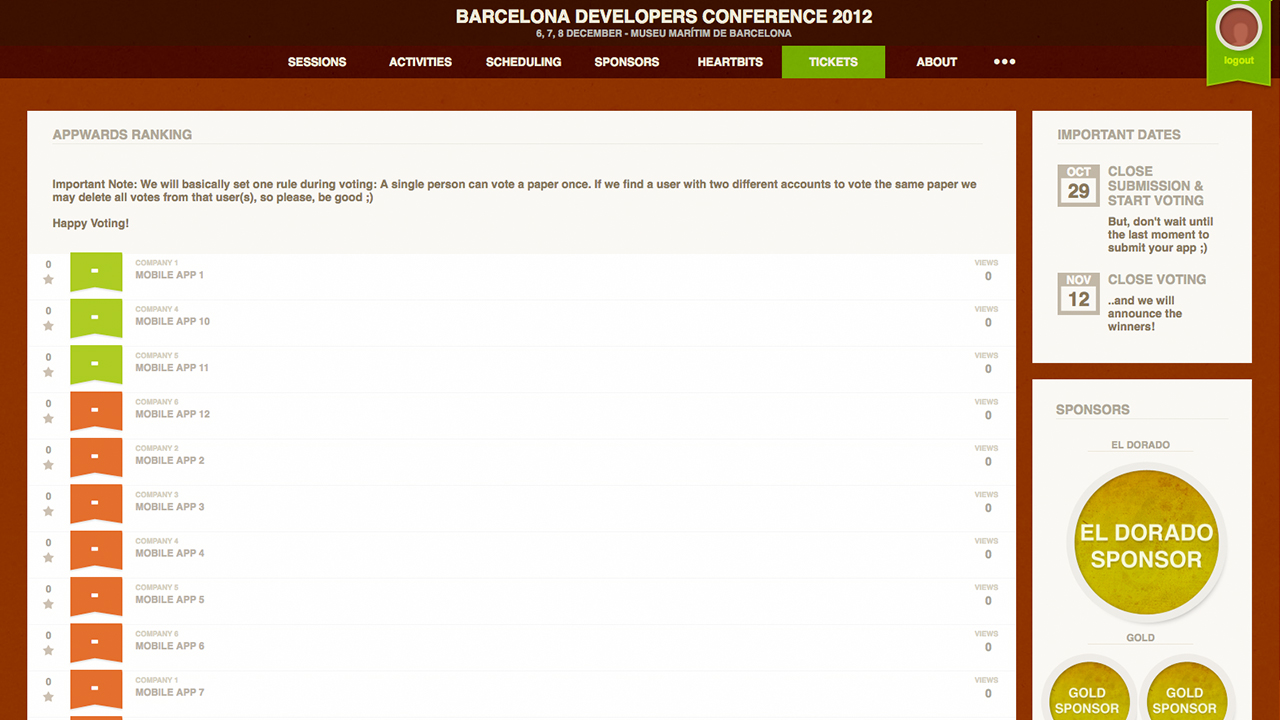The image size is (1280, 720).
Task: Open the Mobile App 11 link
Action: click(x=172, y=368)
